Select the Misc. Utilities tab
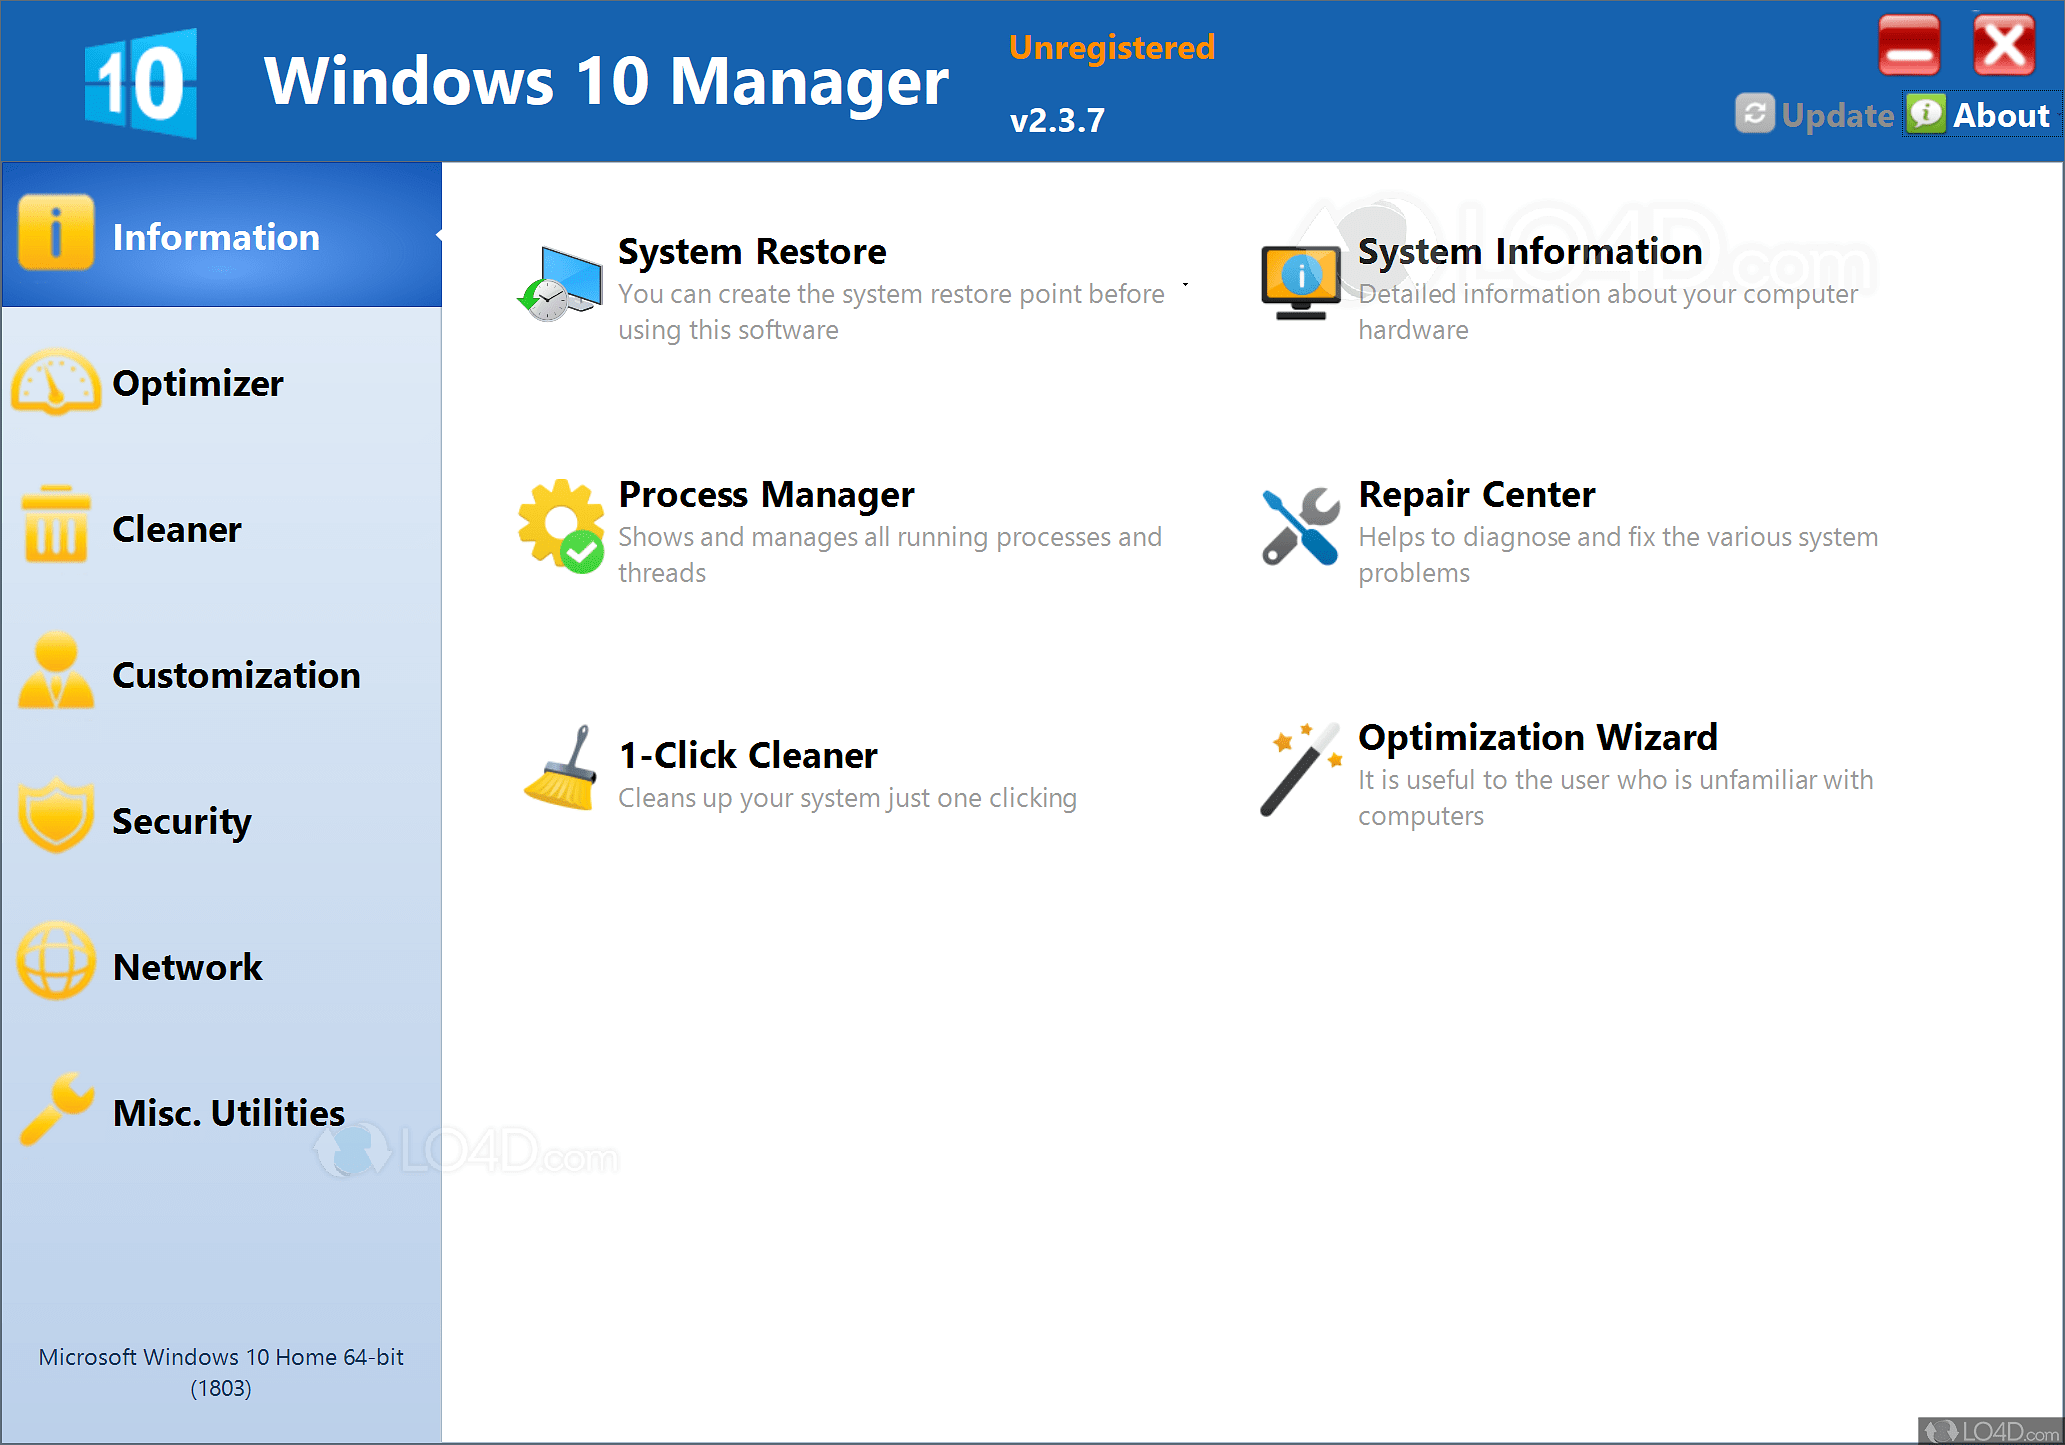2065x1445 pixels. [x=228, y=1113]
